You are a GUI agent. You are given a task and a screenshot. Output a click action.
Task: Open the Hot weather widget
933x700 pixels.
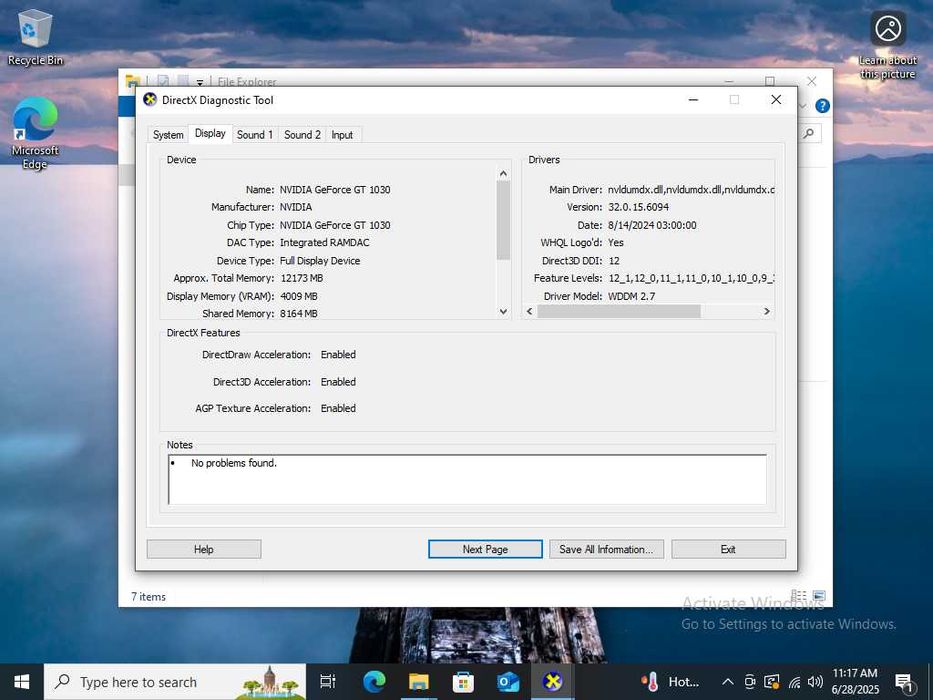point(671,682)
